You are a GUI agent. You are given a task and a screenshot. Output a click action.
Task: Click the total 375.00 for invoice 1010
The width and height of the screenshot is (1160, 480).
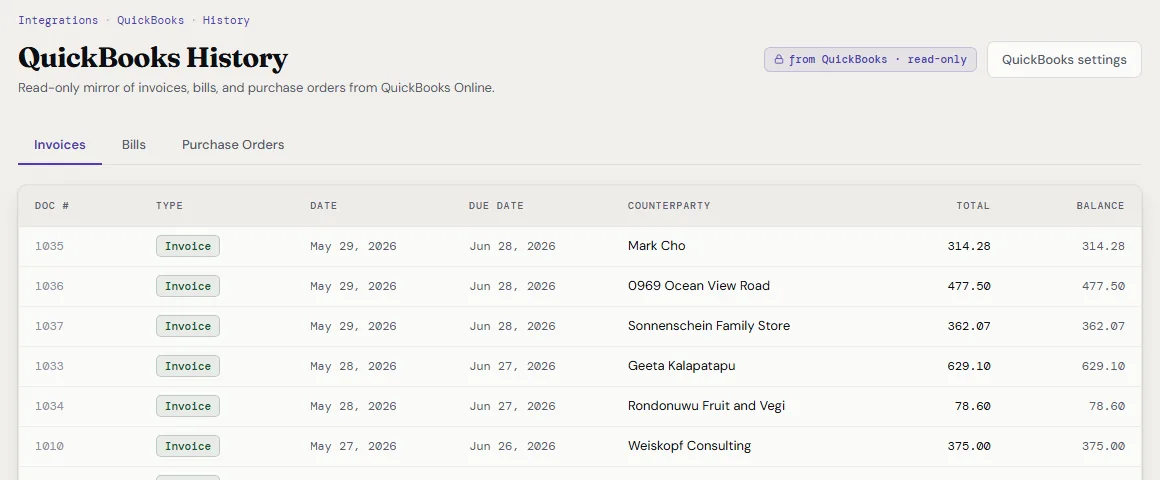tap(968, 446)
